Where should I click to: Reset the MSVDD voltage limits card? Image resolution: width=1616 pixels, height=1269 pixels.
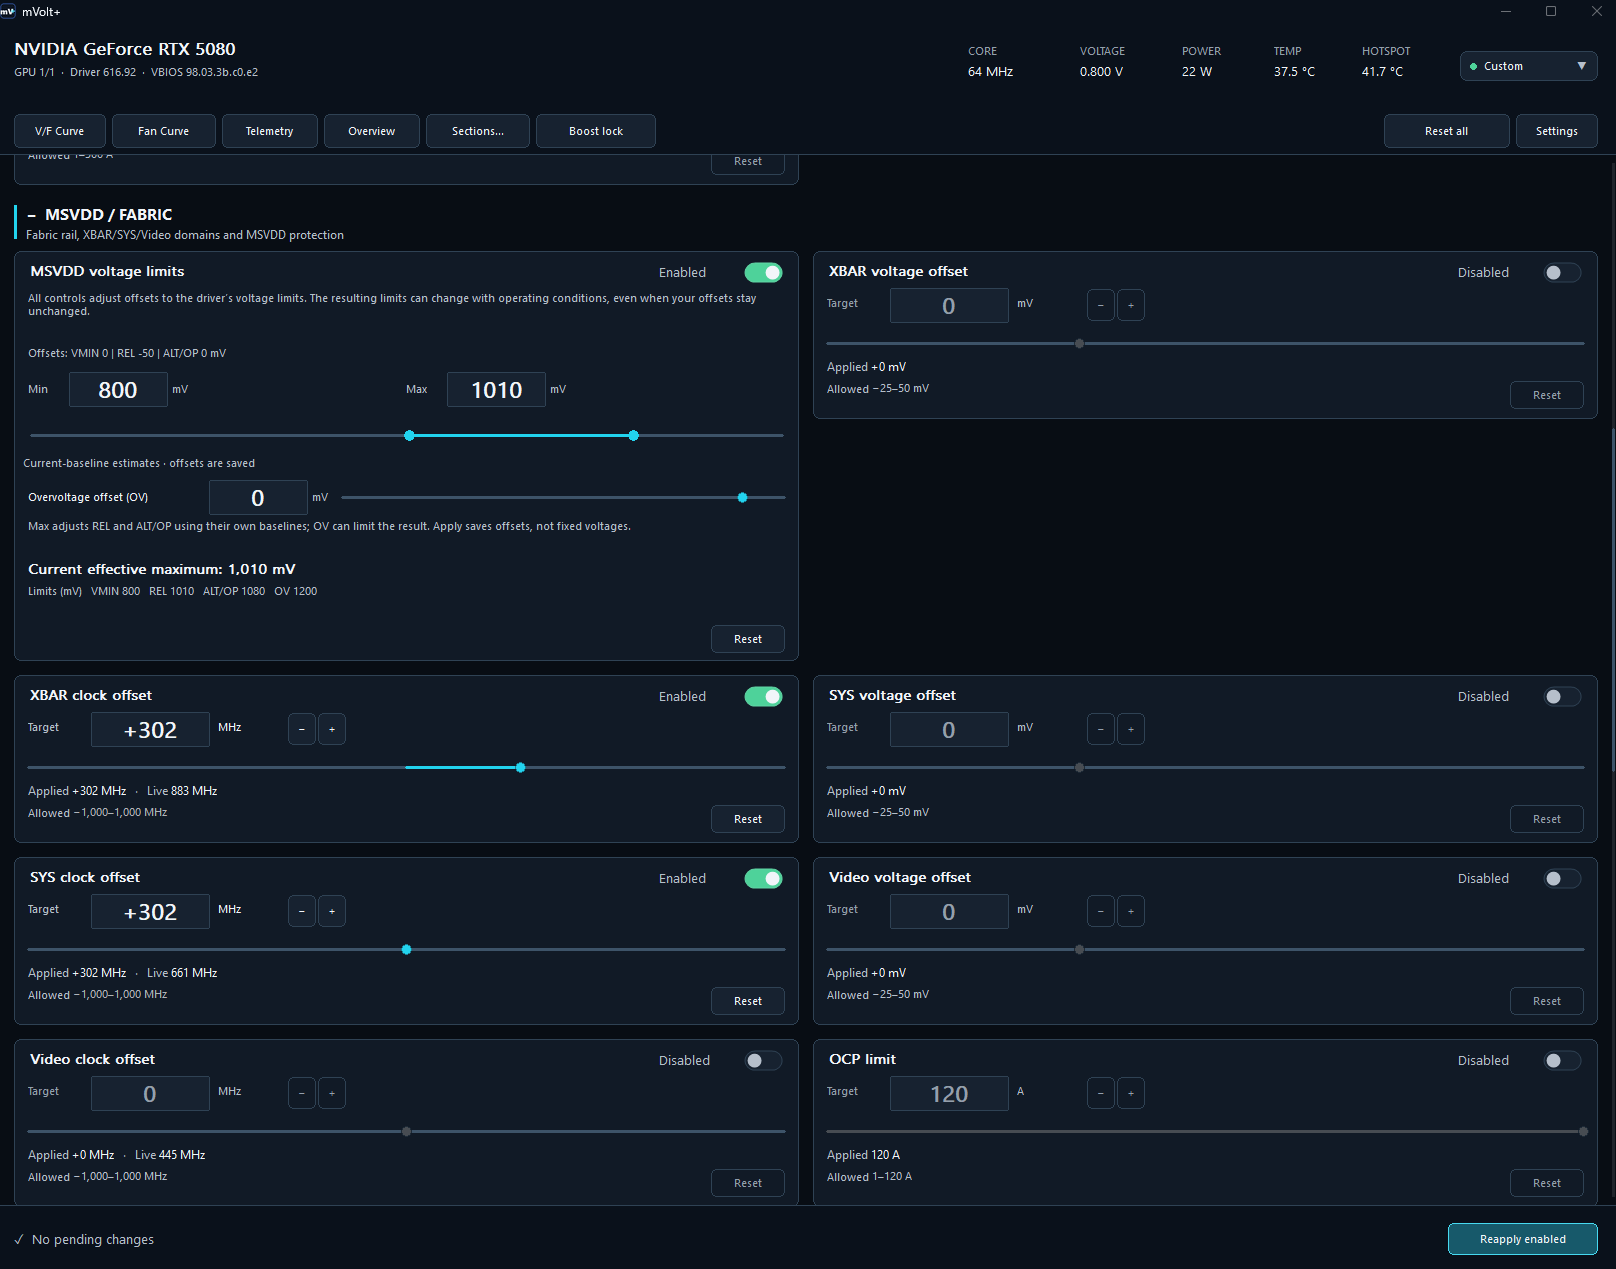748,639
